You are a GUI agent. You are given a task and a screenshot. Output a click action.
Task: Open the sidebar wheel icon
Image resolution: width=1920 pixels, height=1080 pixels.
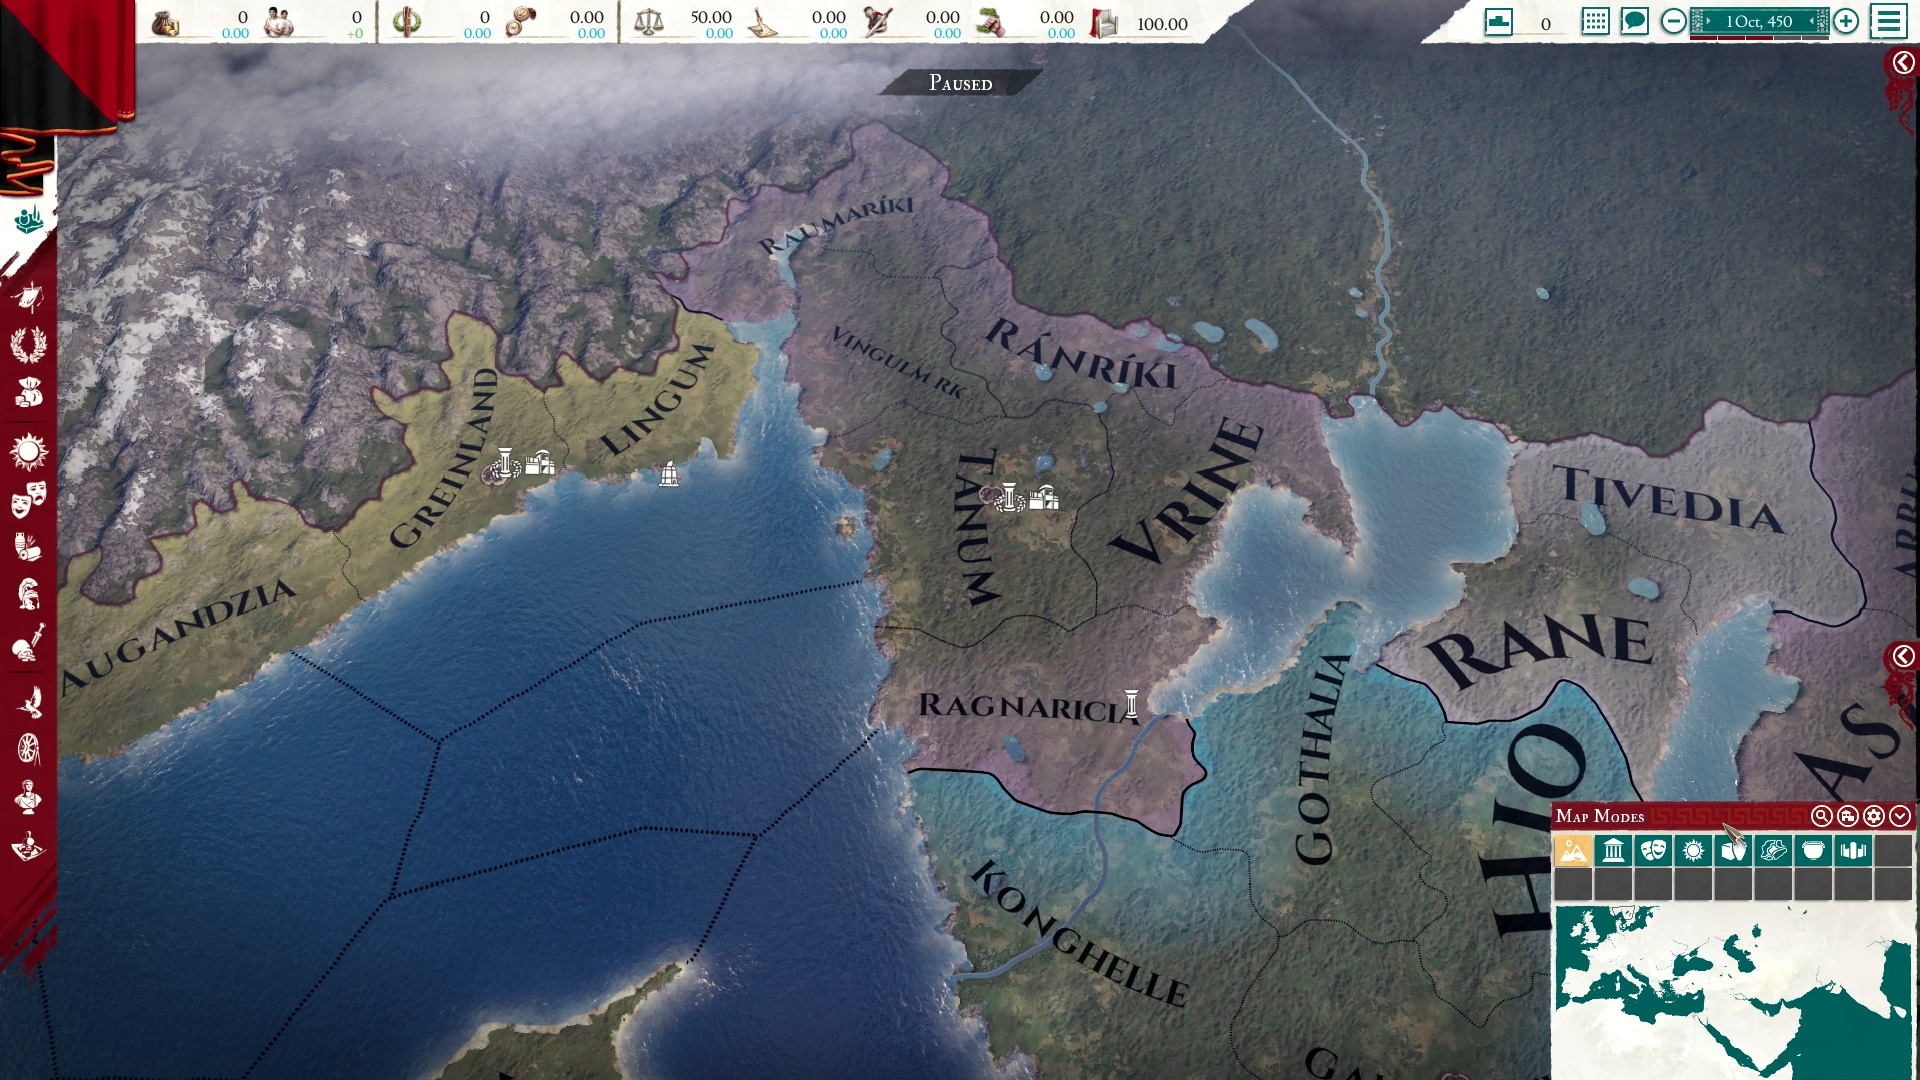pos(28,748)
